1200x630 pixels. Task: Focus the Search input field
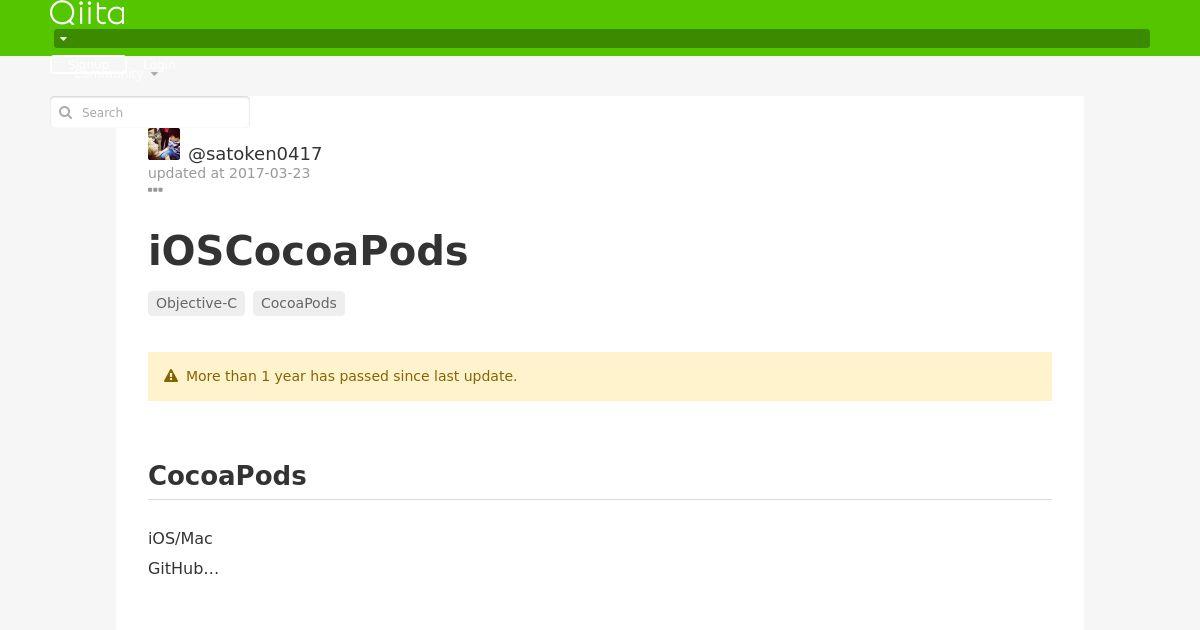(150, 112)
